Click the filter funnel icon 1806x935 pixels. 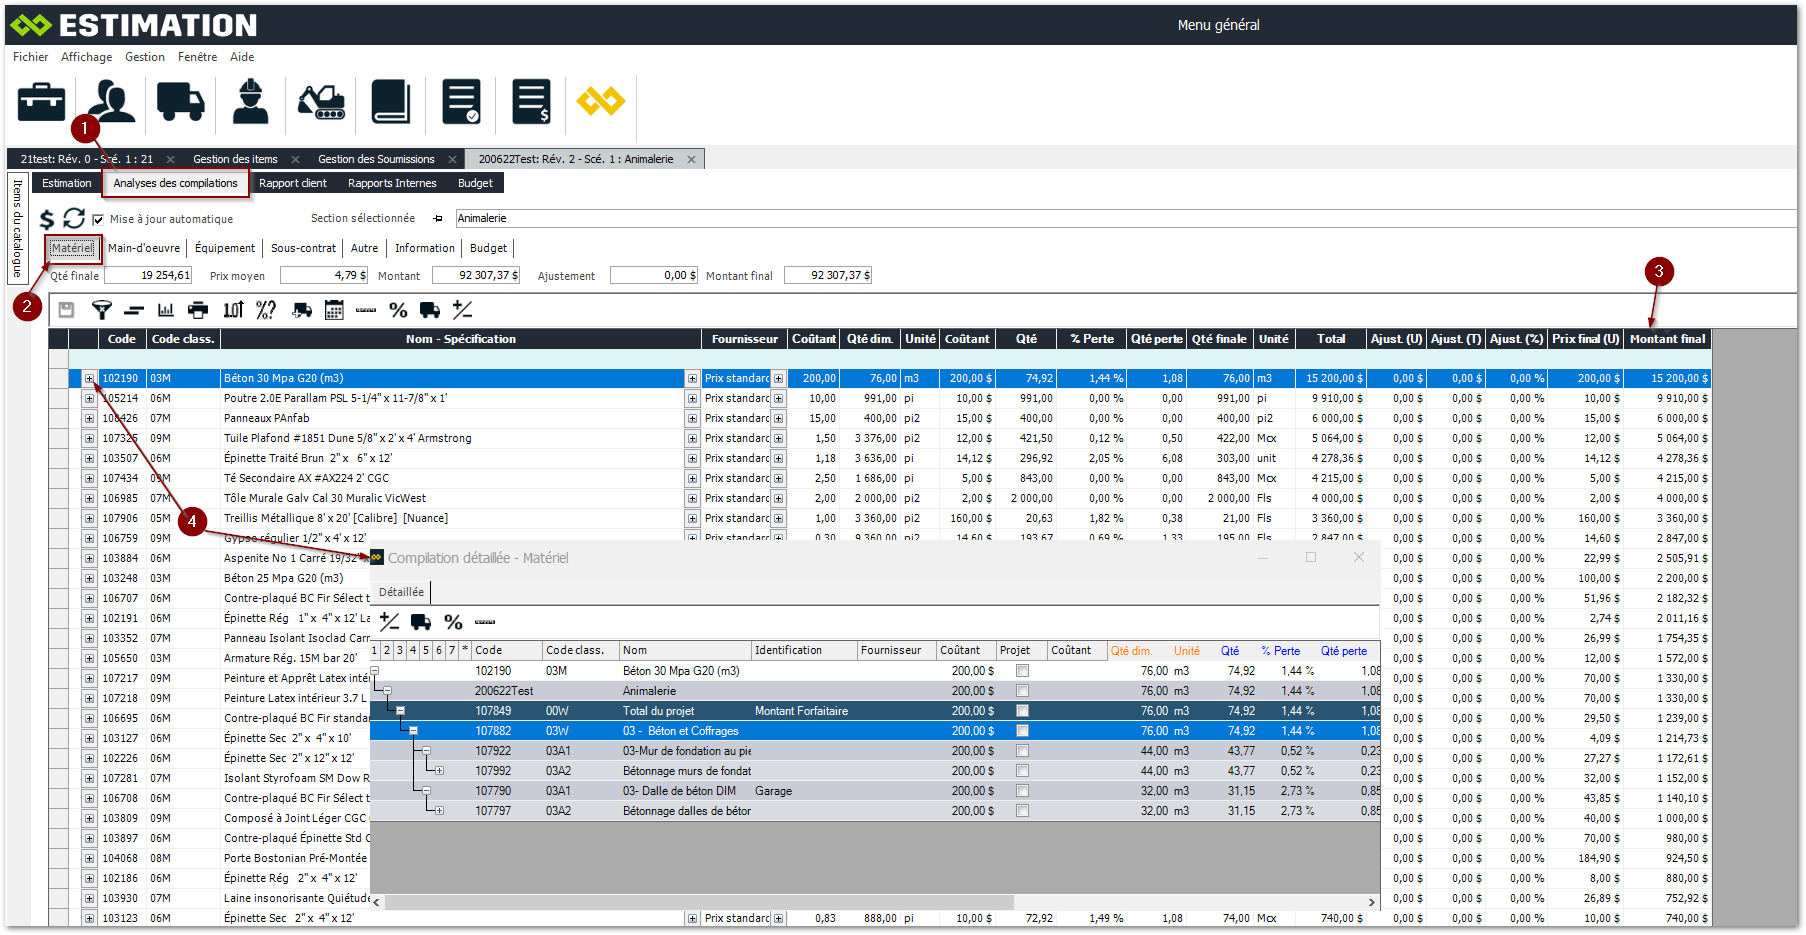101,310
